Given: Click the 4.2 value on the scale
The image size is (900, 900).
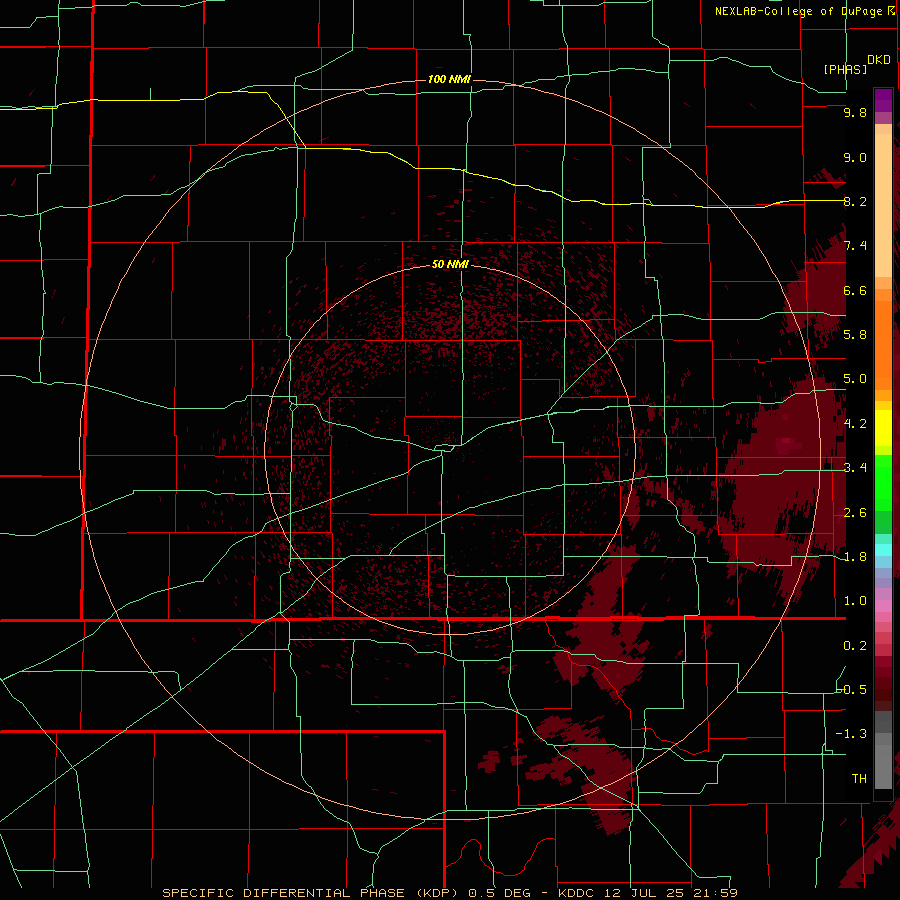Looking at the screenshot, I should (855, 423).
